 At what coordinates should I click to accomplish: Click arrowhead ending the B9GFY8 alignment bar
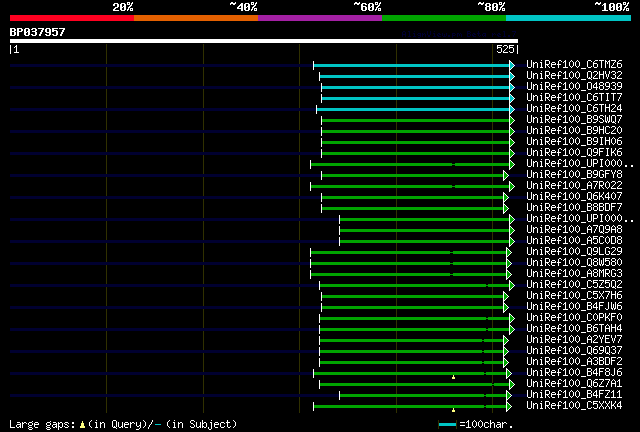(506, 176)
